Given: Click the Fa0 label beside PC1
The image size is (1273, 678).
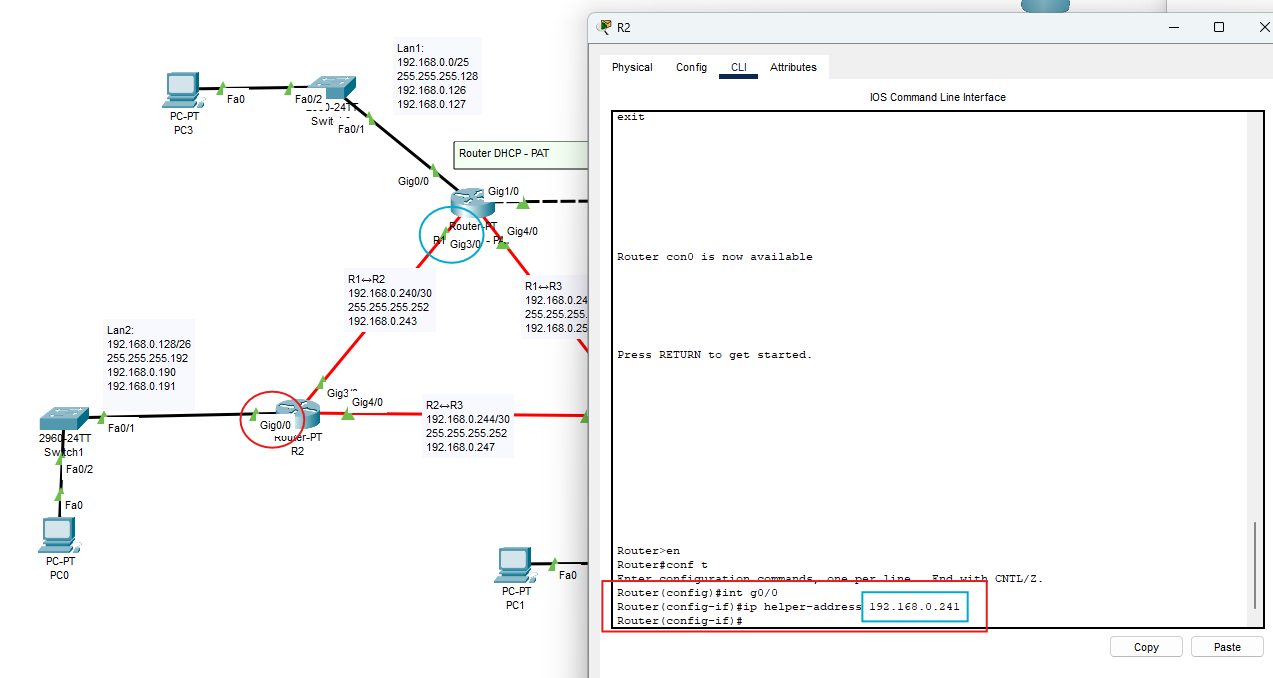Looking at the screenshot, I should pos(568,575).
